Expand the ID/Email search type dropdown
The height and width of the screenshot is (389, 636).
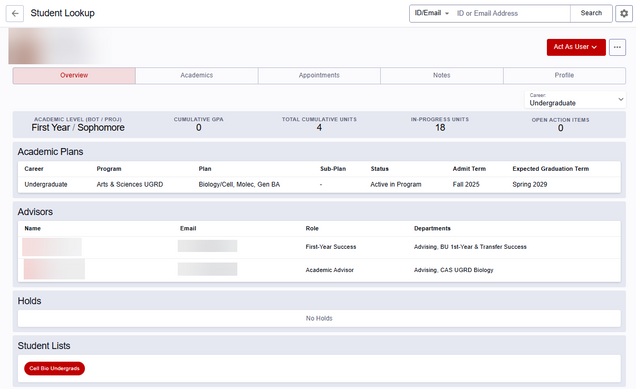[x=432, y=13]
